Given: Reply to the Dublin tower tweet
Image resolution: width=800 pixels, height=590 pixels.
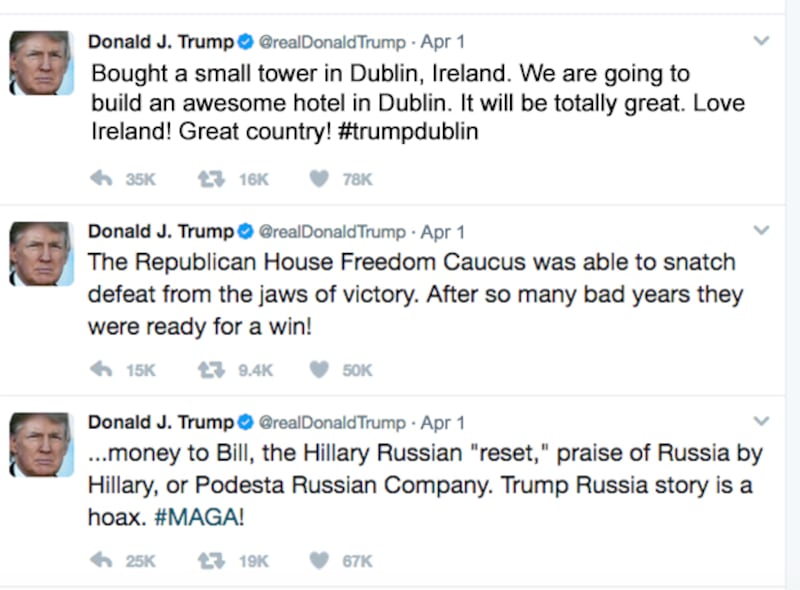Looking at the screenshot, I should 101,179.
